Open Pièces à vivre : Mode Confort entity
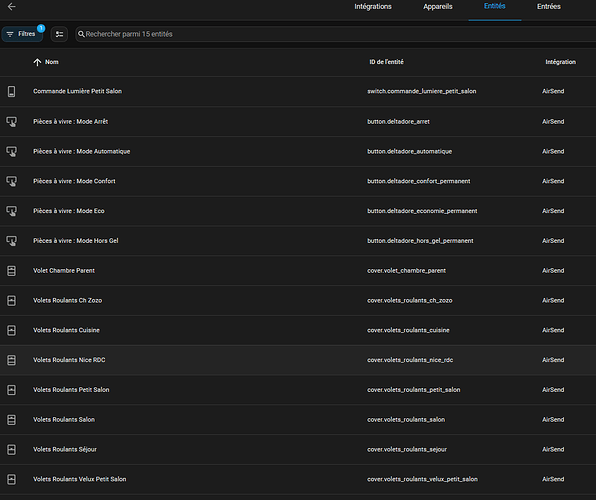Image resolution: width=596 pixels, height=500 pixels. 298,181
